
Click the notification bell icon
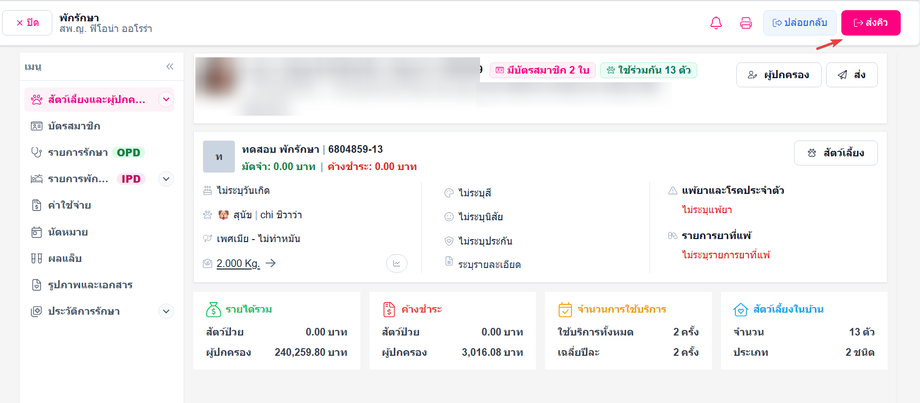(x=716, y=23)
